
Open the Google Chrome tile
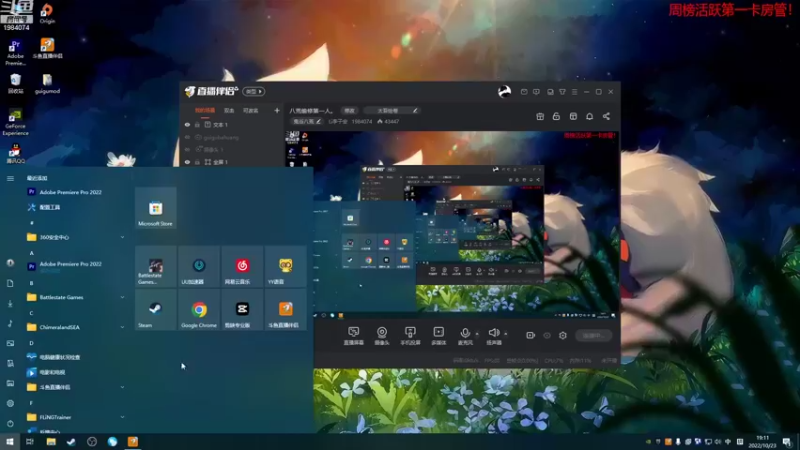click(199, 310)
